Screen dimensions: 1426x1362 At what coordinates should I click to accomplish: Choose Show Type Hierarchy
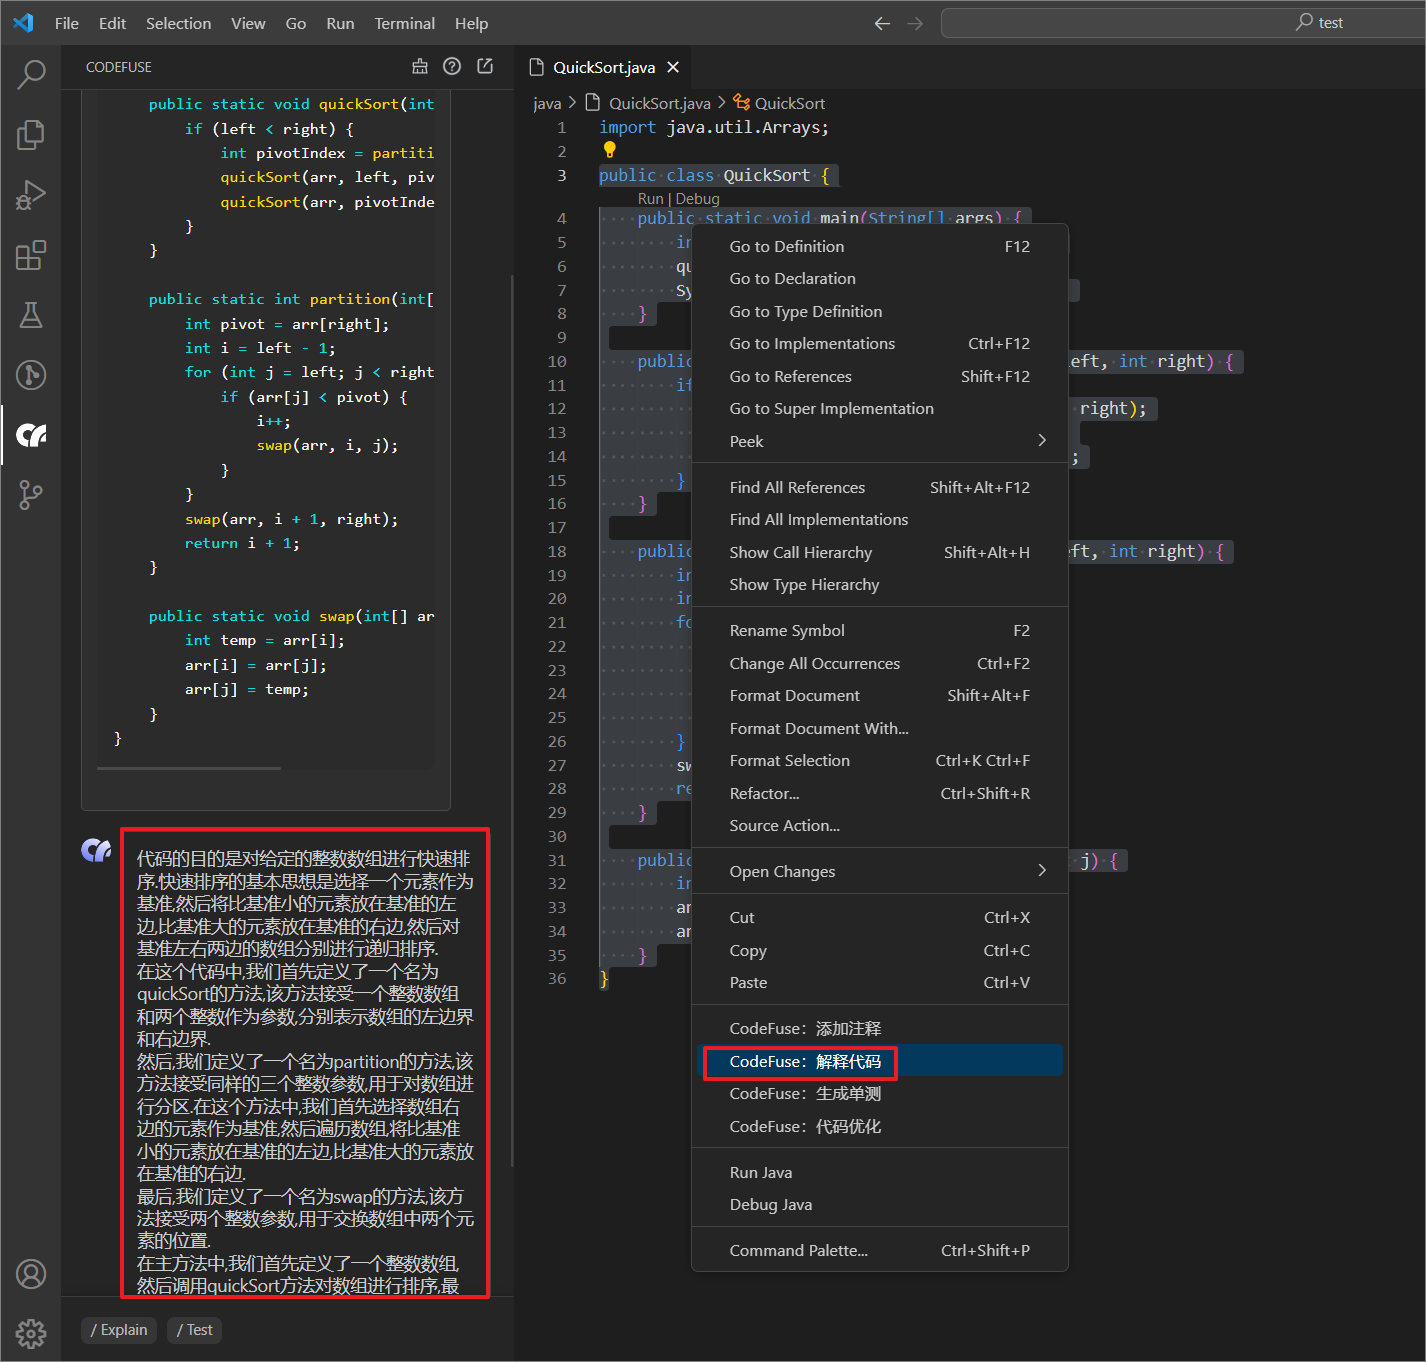[880, 584]
